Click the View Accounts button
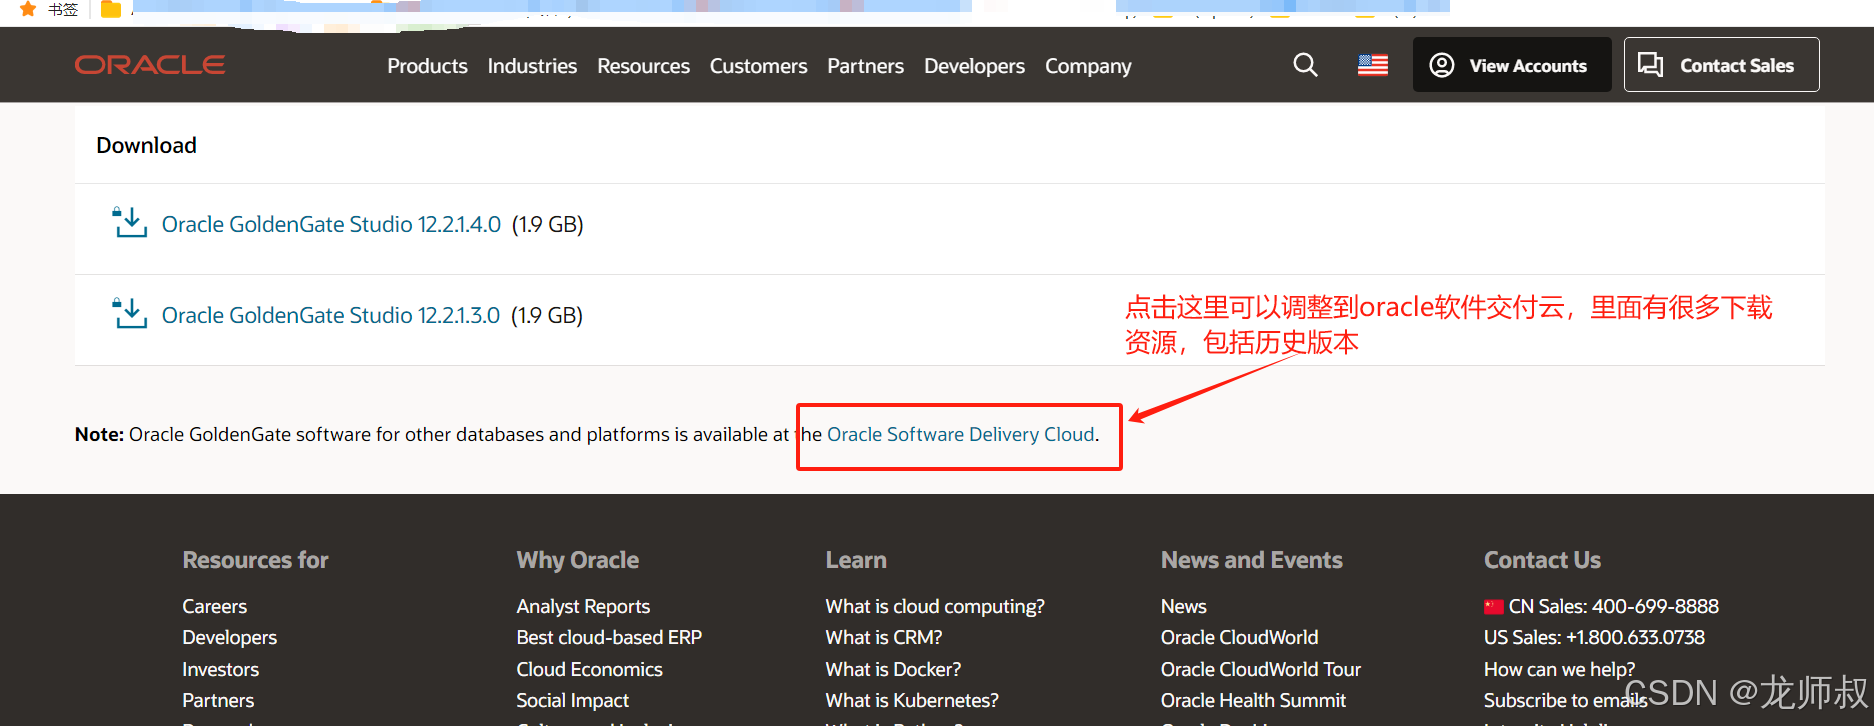 (x=1511, y=65)
